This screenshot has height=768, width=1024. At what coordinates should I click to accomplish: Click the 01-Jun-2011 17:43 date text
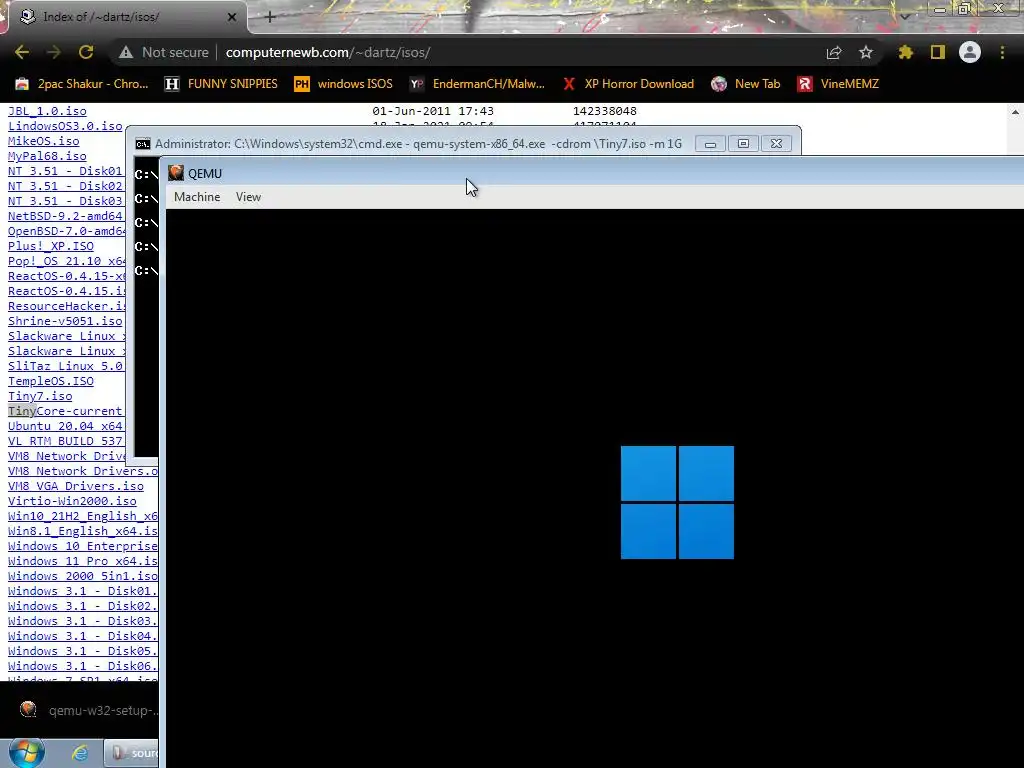[433, 111]
